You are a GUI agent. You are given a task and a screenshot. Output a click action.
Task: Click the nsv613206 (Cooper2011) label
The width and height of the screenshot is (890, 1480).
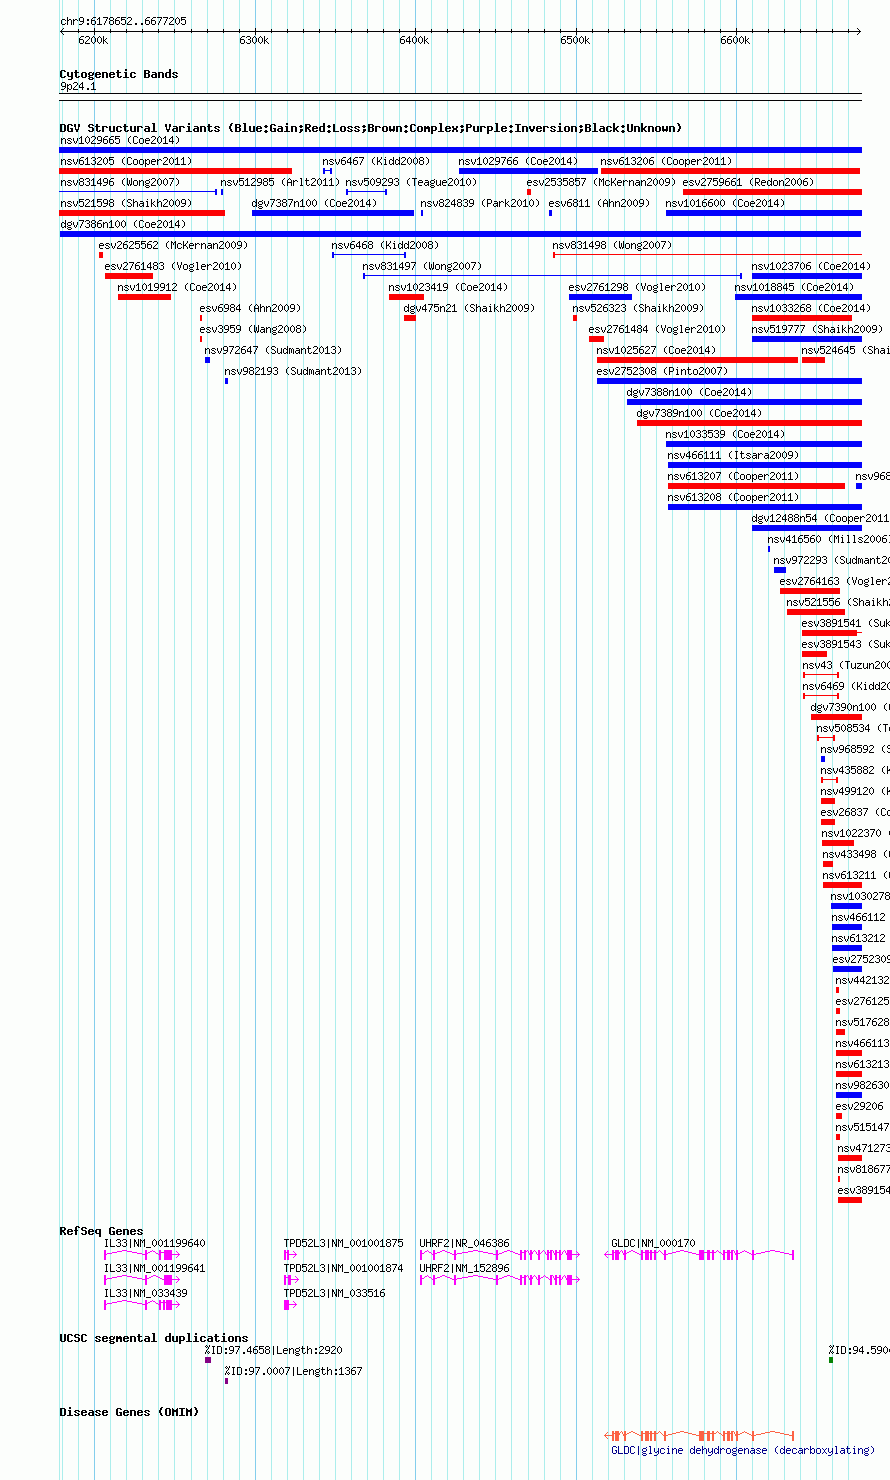click(x=667, y=161)
